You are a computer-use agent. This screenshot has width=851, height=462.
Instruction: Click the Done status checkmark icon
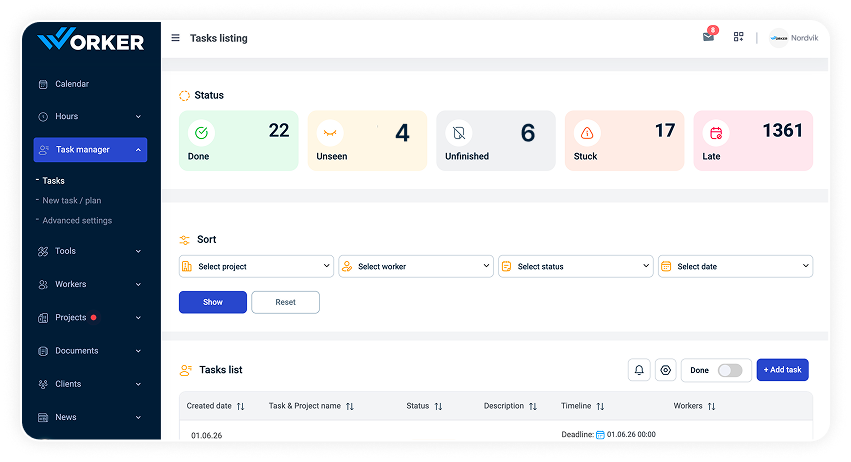pyautogui.click(x=201, y=132)
